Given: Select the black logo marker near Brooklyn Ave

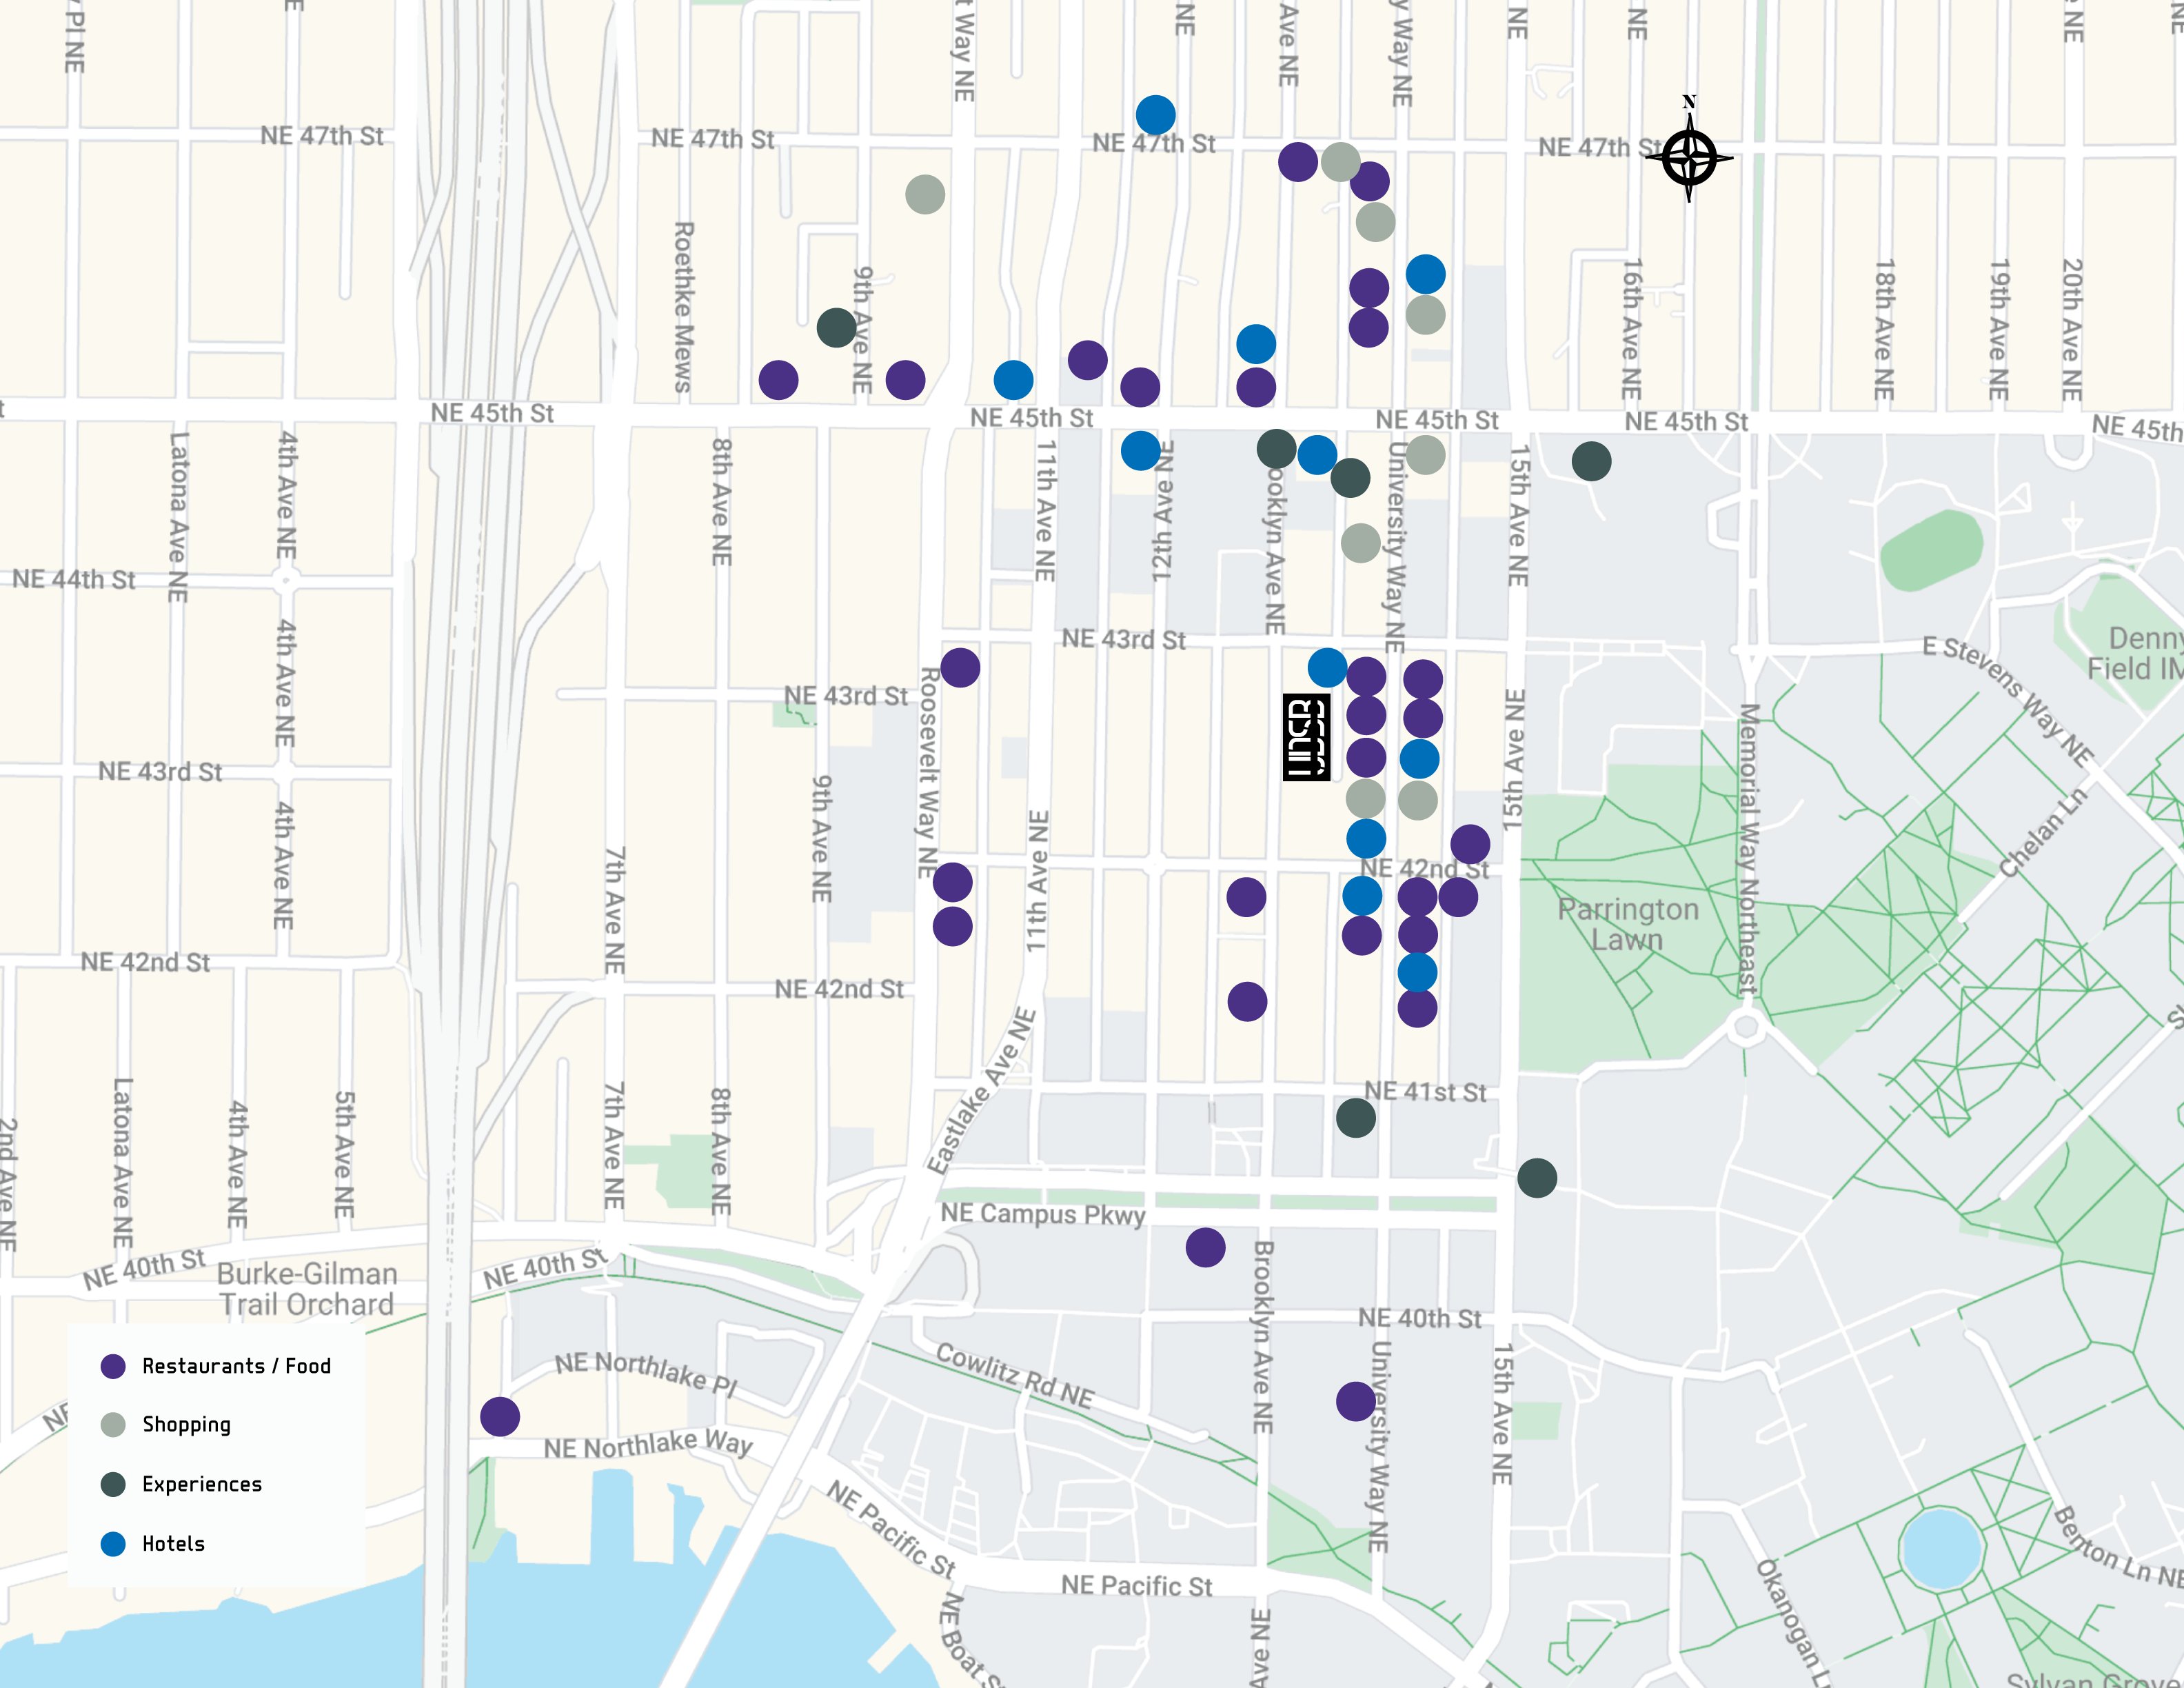Looking at the screenshot, I should [1306, 738].
